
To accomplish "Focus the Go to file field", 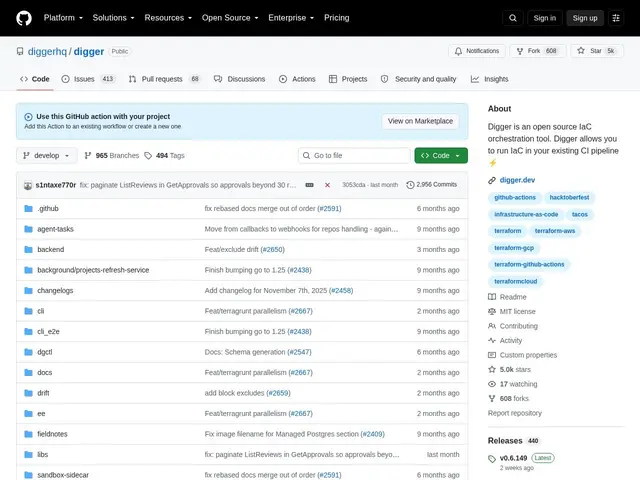I will pos(354,156).
